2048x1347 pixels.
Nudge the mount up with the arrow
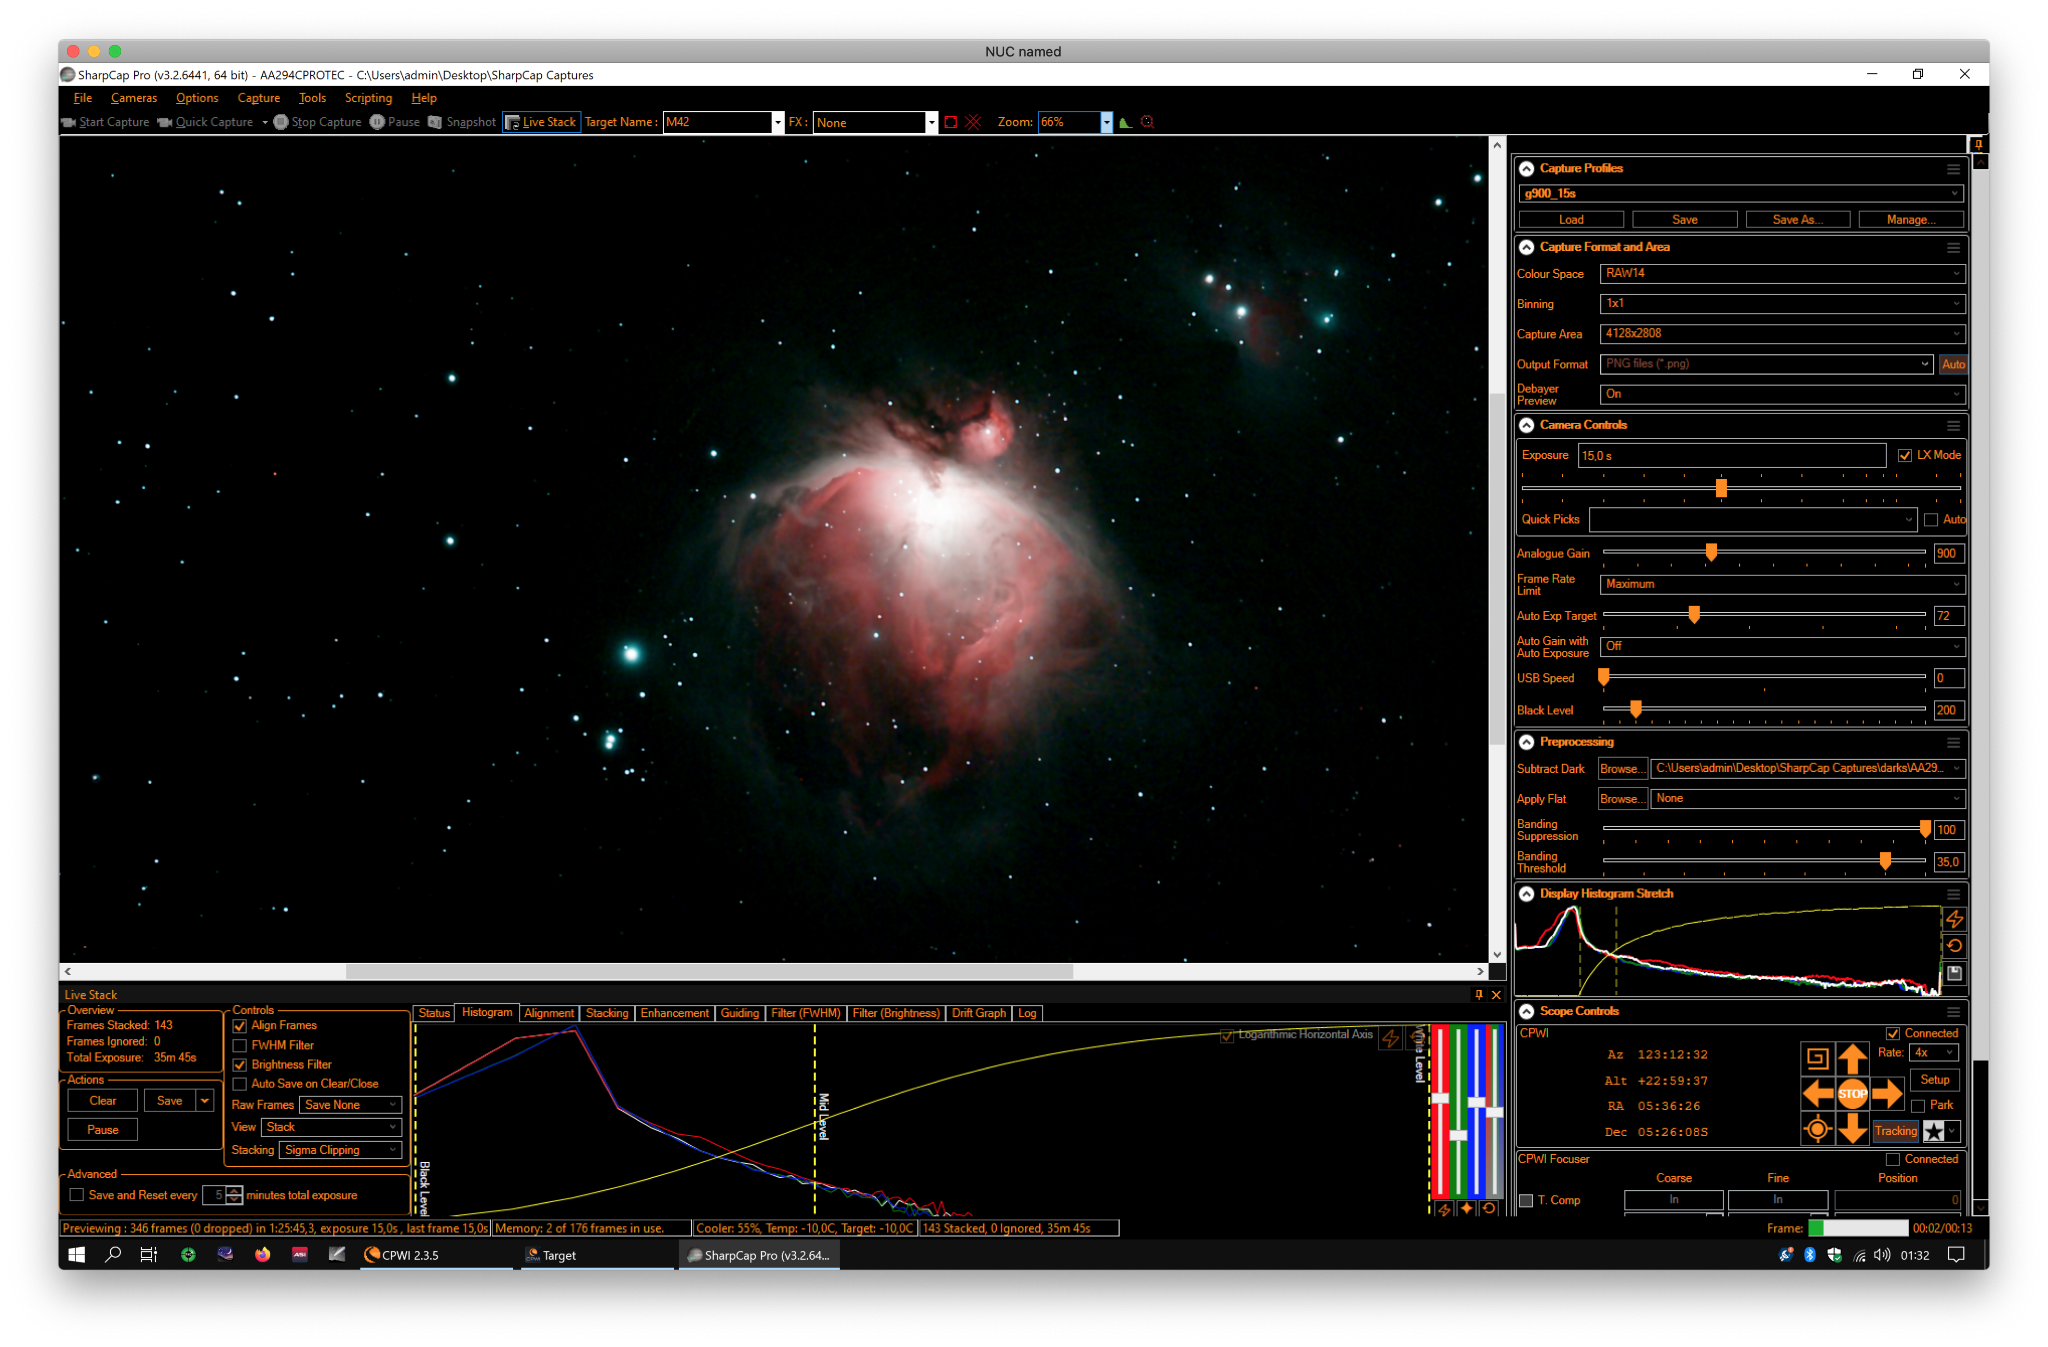tap(1853, 1058)
